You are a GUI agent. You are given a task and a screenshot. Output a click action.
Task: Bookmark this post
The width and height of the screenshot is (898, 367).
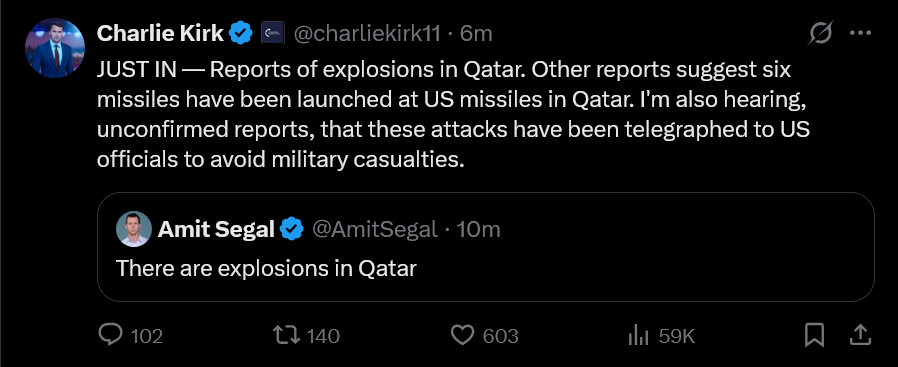pos(814,336)
